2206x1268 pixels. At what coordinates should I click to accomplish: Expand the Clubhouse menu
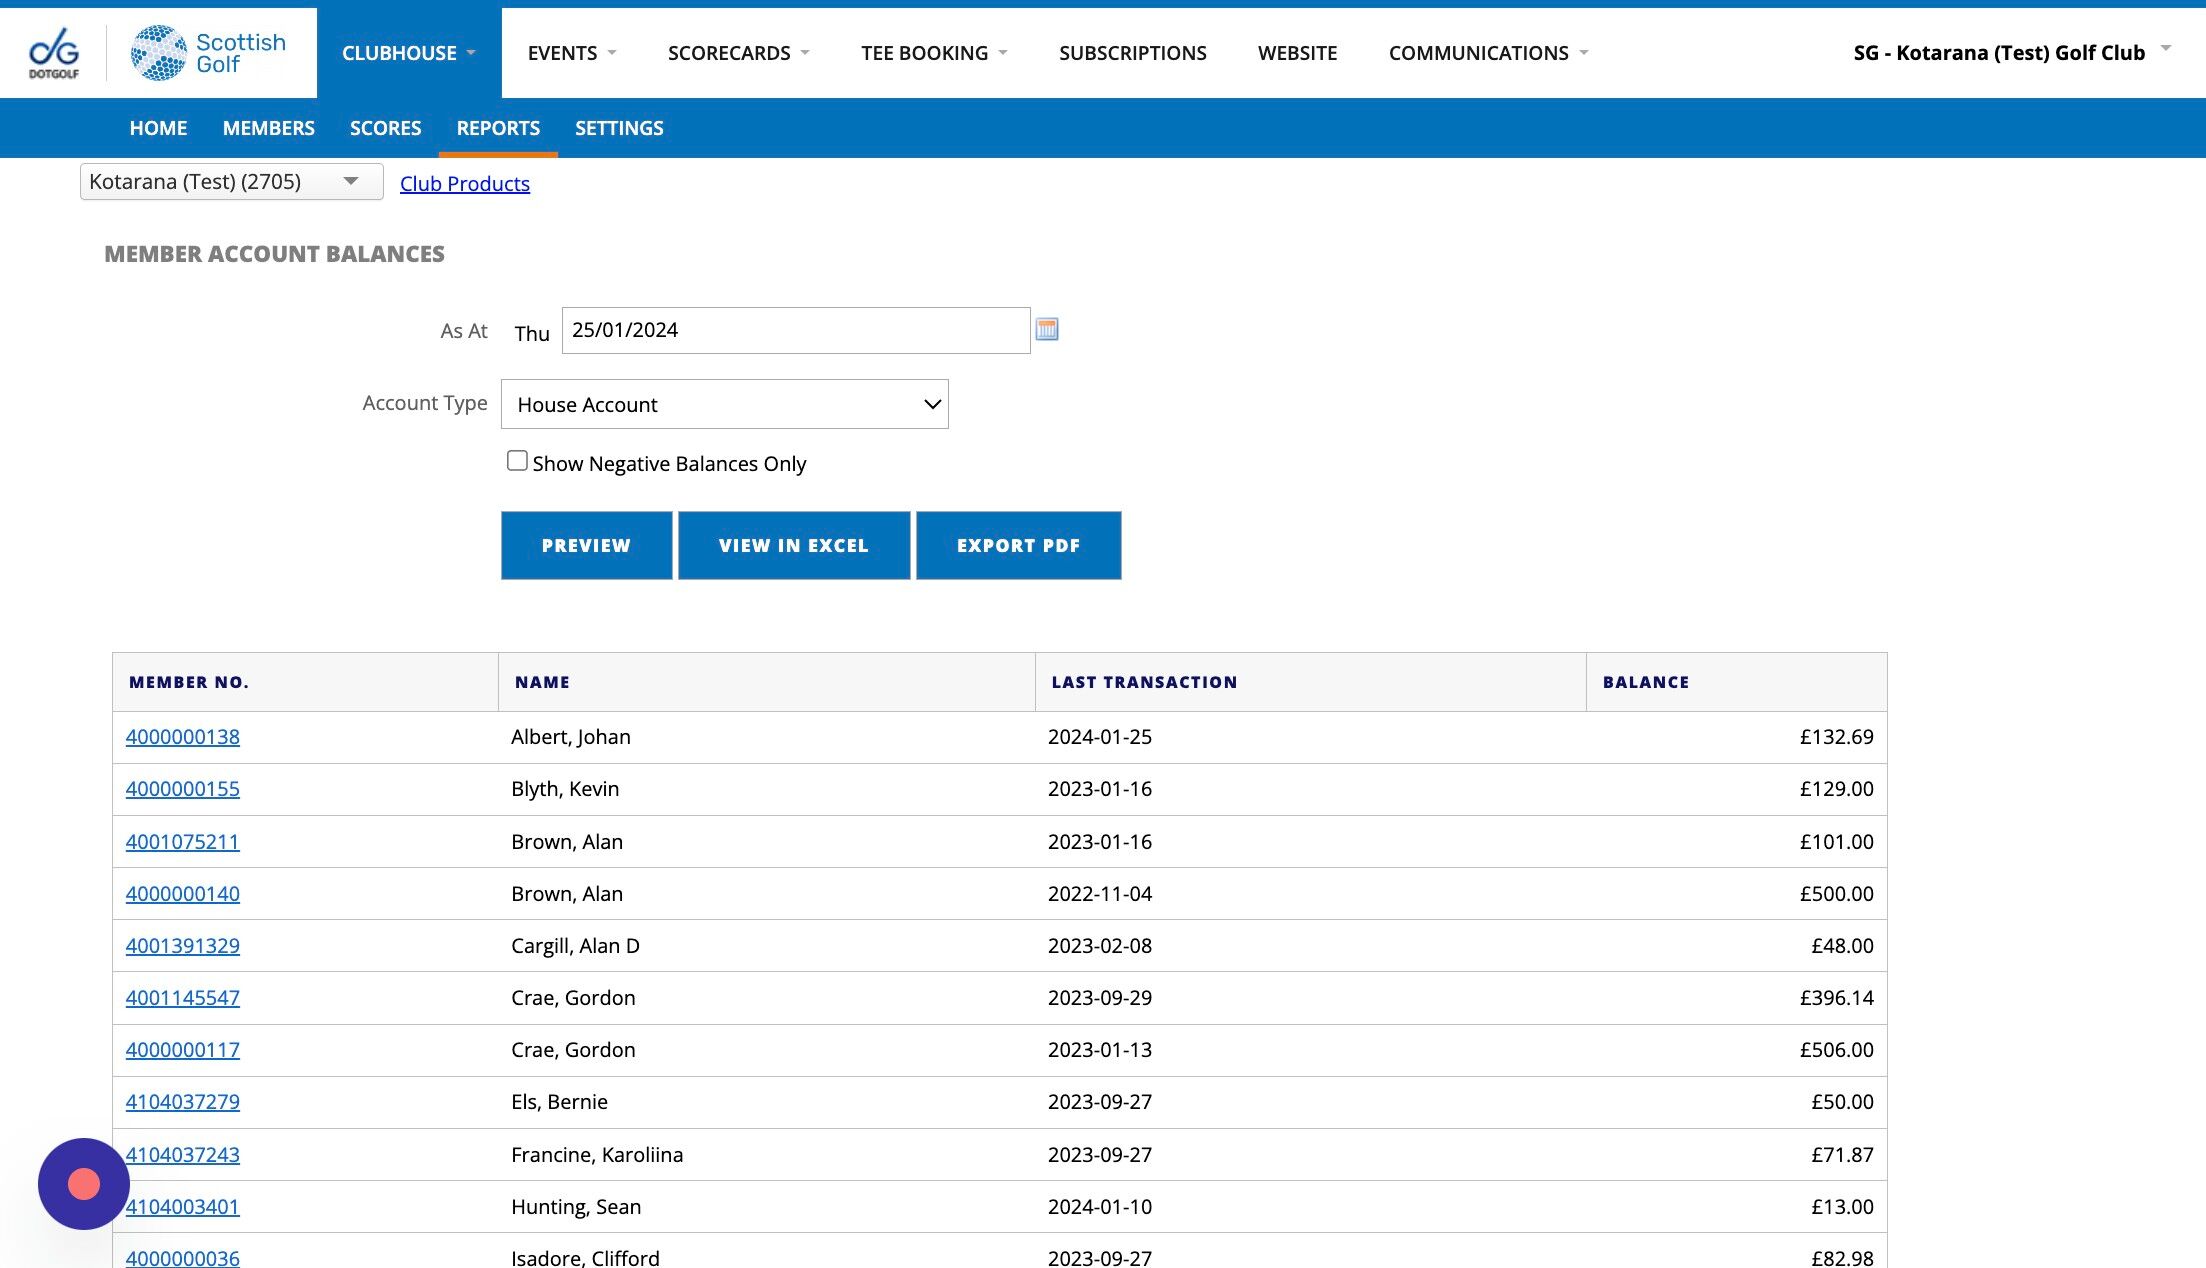(x=408, y=53)
